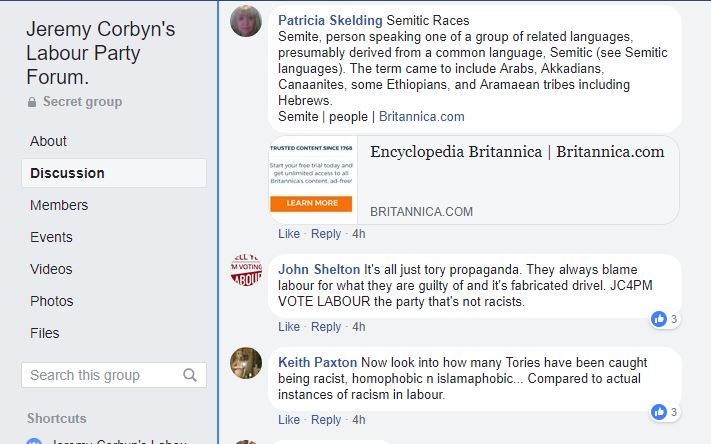
Task: Like Patricia Skelding's comment
Action: (x=289, y=234)
